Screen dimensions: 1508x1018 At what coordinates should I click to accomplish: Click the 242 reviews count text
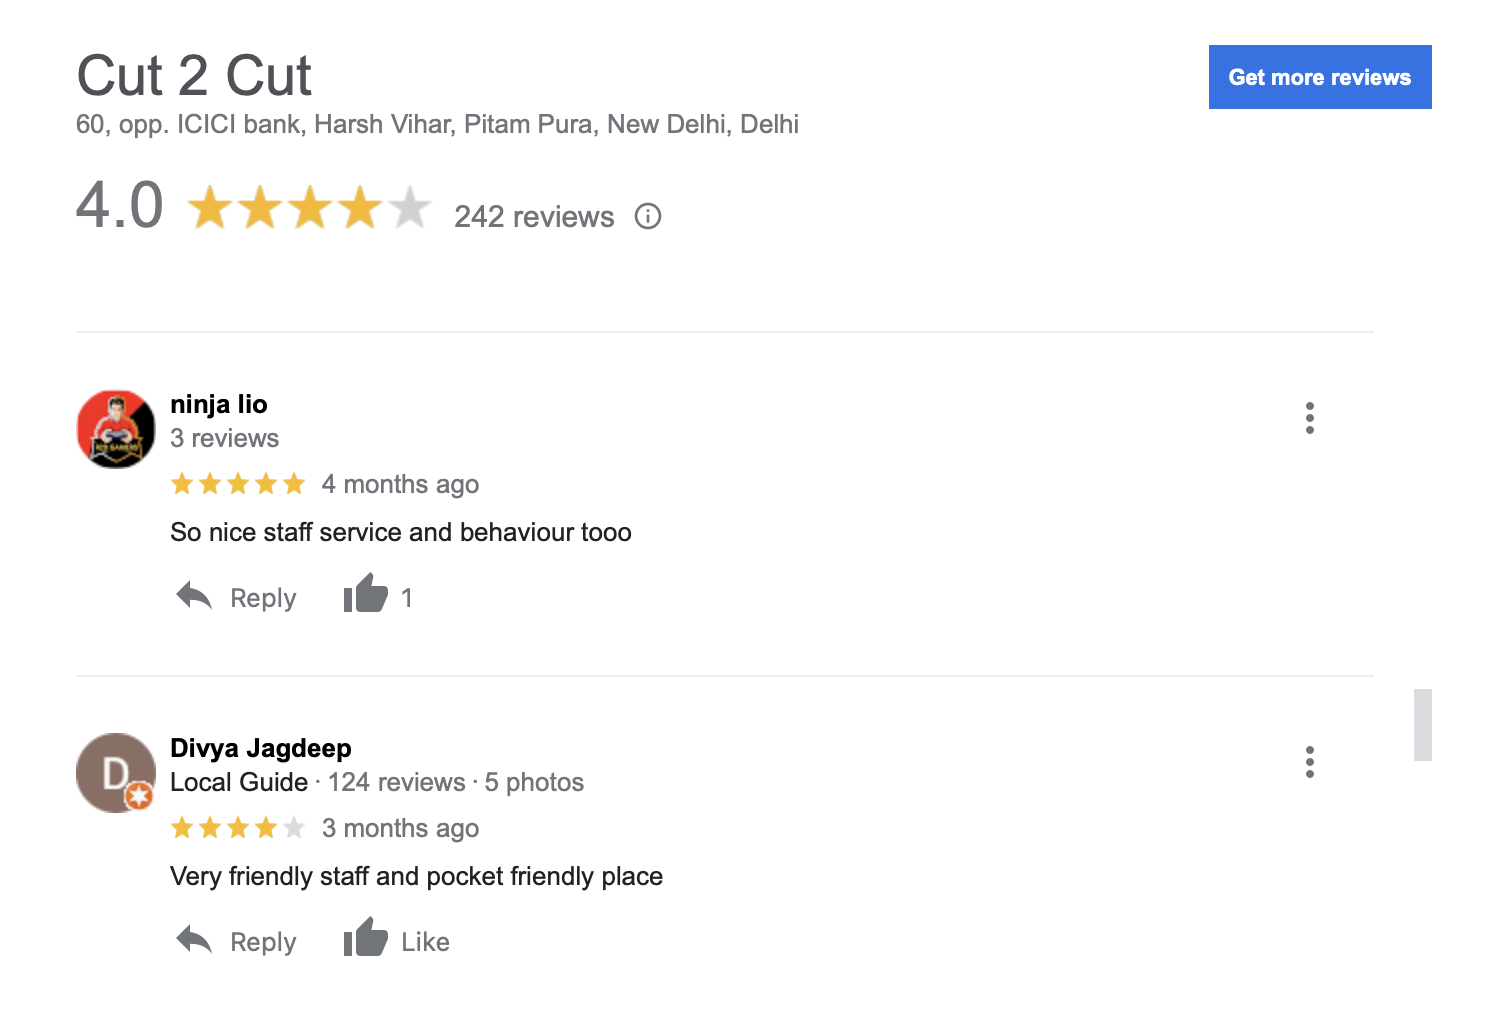pyautogui.click(x=534, y=217)
